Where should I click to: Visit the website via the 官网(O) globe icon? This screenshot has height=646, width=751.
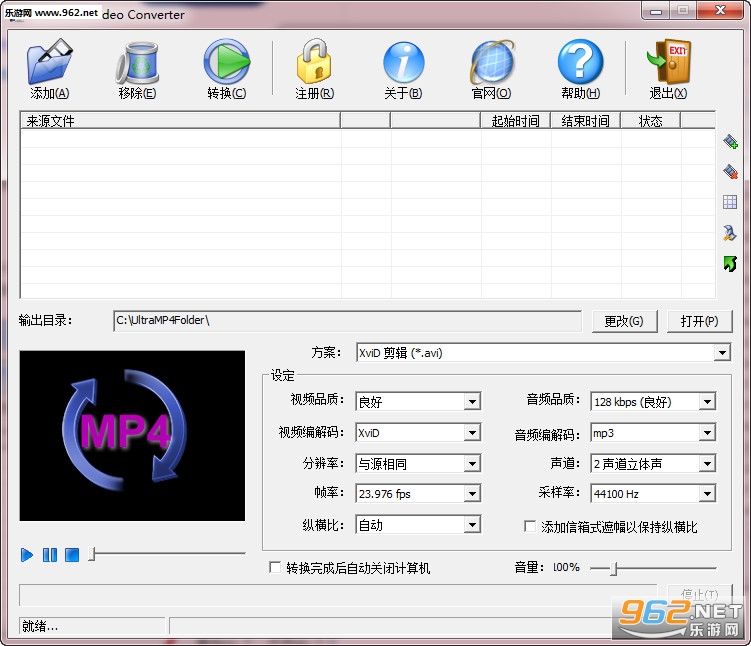(x=491, y=63)
